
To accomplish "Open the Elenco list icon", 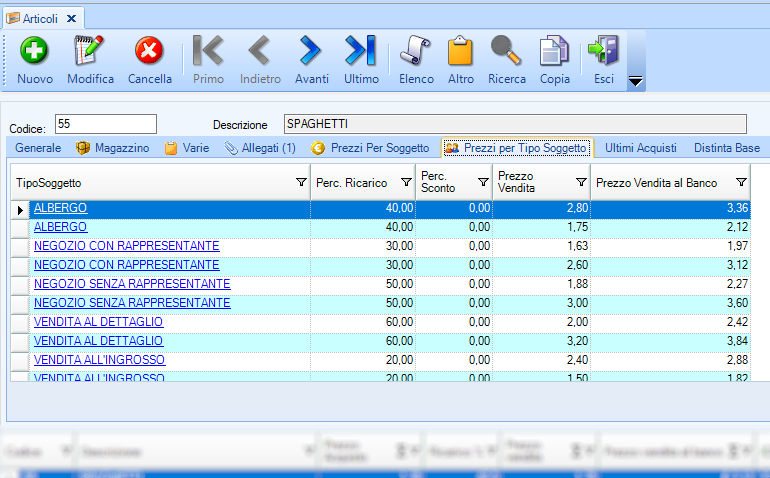I will pyautogui.click(x=416, y=51).
